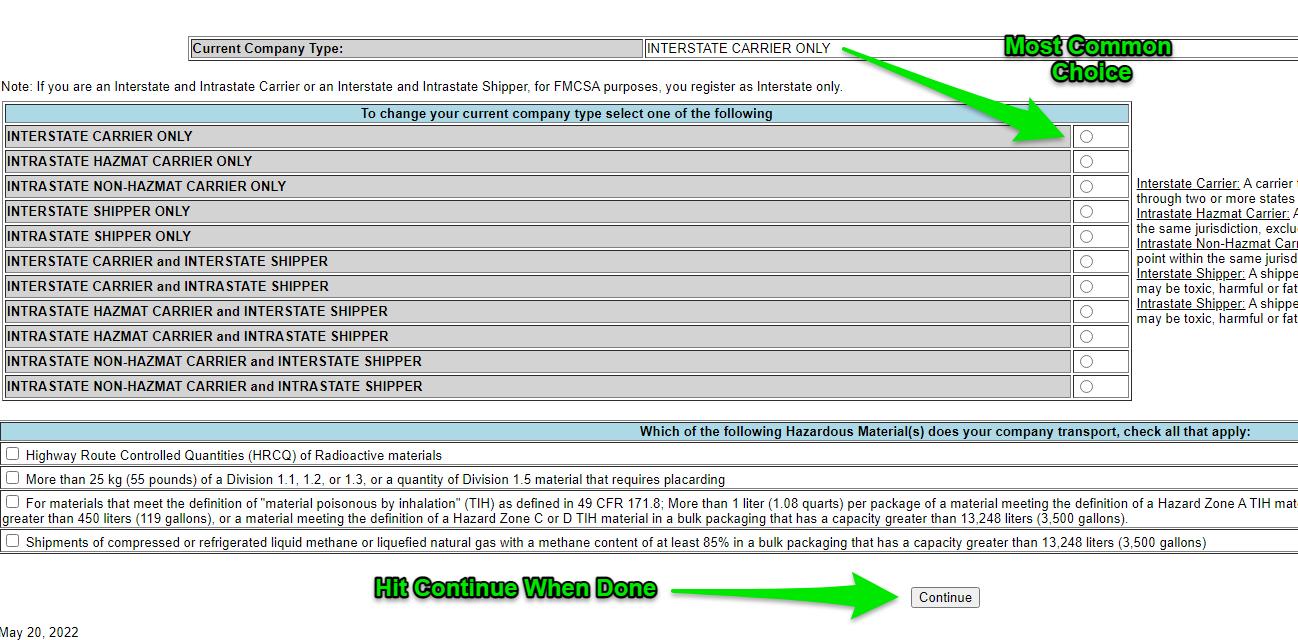The width and height of the screenshot is (1298, 640).
Task: Select INTRASTATE HAZMAT CARRIER and INTERSTATE SHIPPER
Action: 1086,312
